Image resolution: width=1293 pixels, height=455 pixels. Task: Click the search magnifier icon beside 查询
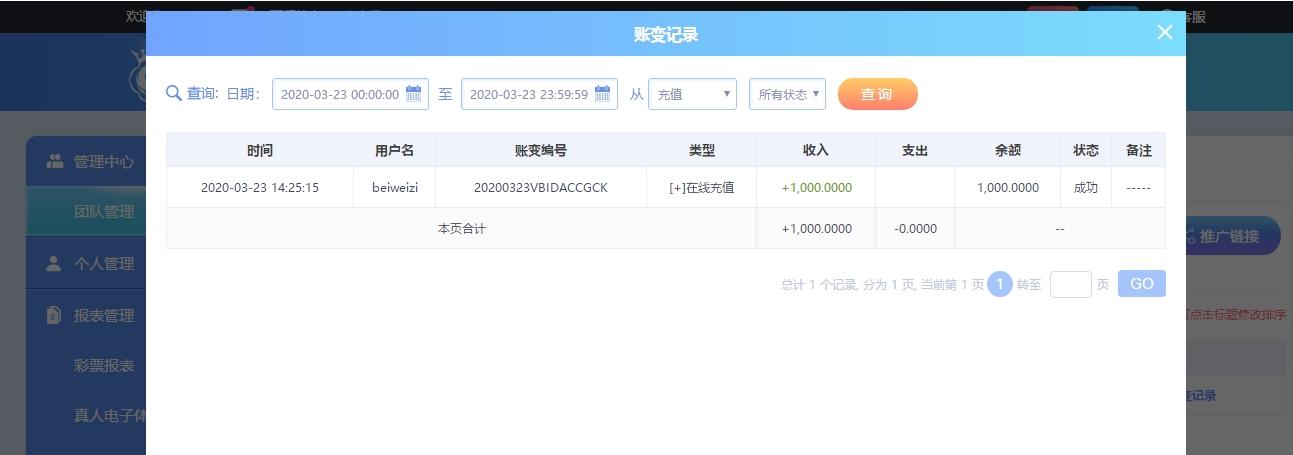click(x=174, y=93)
